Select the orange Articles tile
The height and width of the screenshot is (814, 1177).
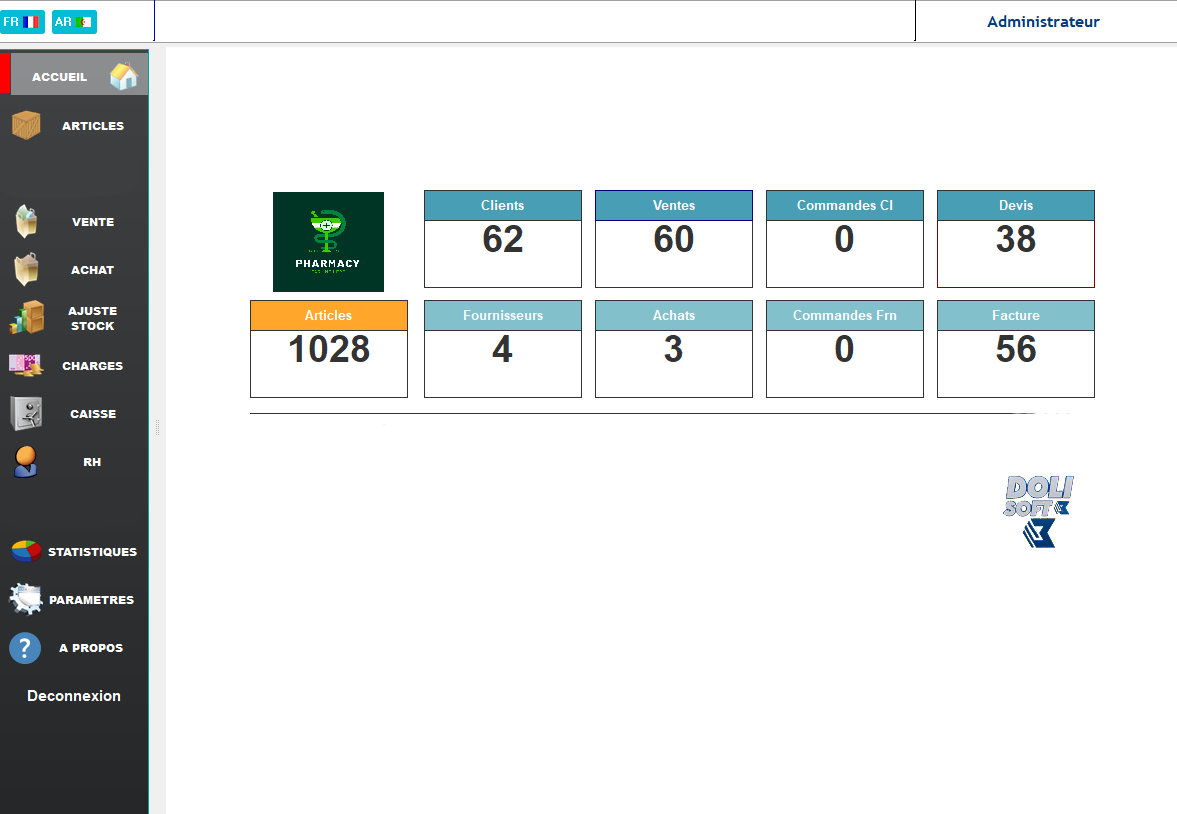coord(328,348)
